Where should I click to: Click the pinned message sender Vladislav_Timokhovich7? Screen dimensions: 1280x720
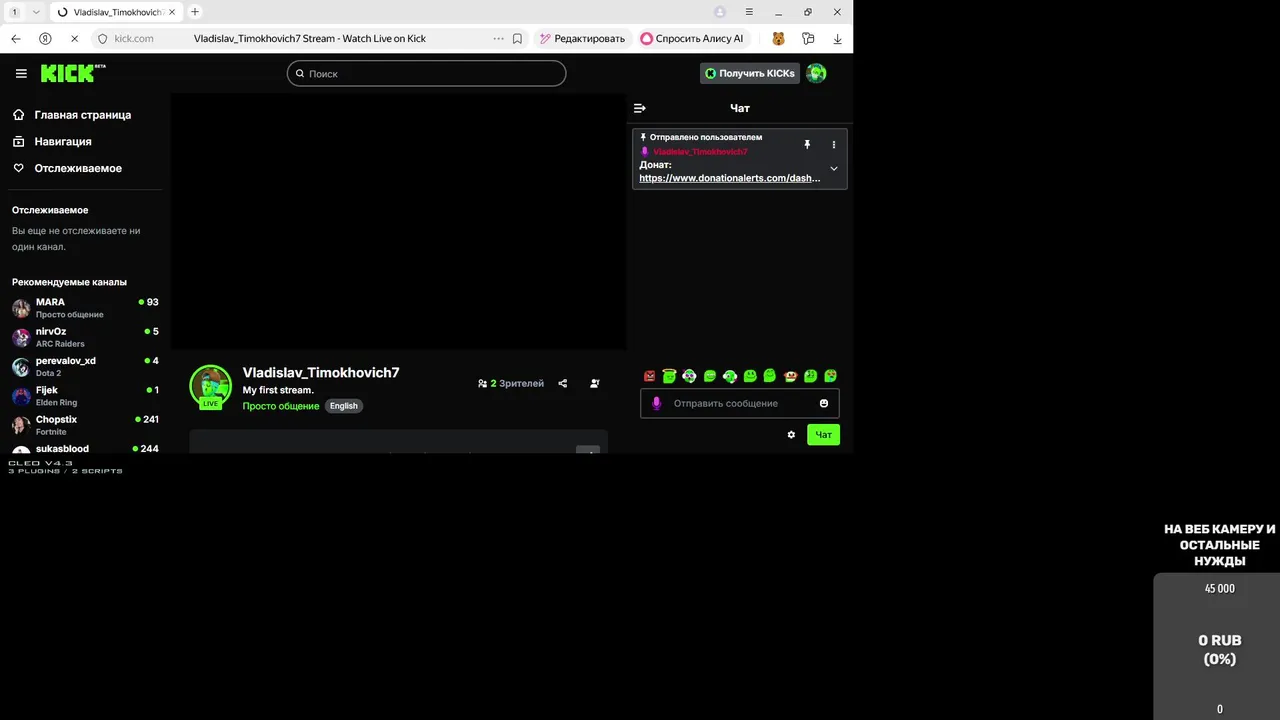click(x=700, y=152)
